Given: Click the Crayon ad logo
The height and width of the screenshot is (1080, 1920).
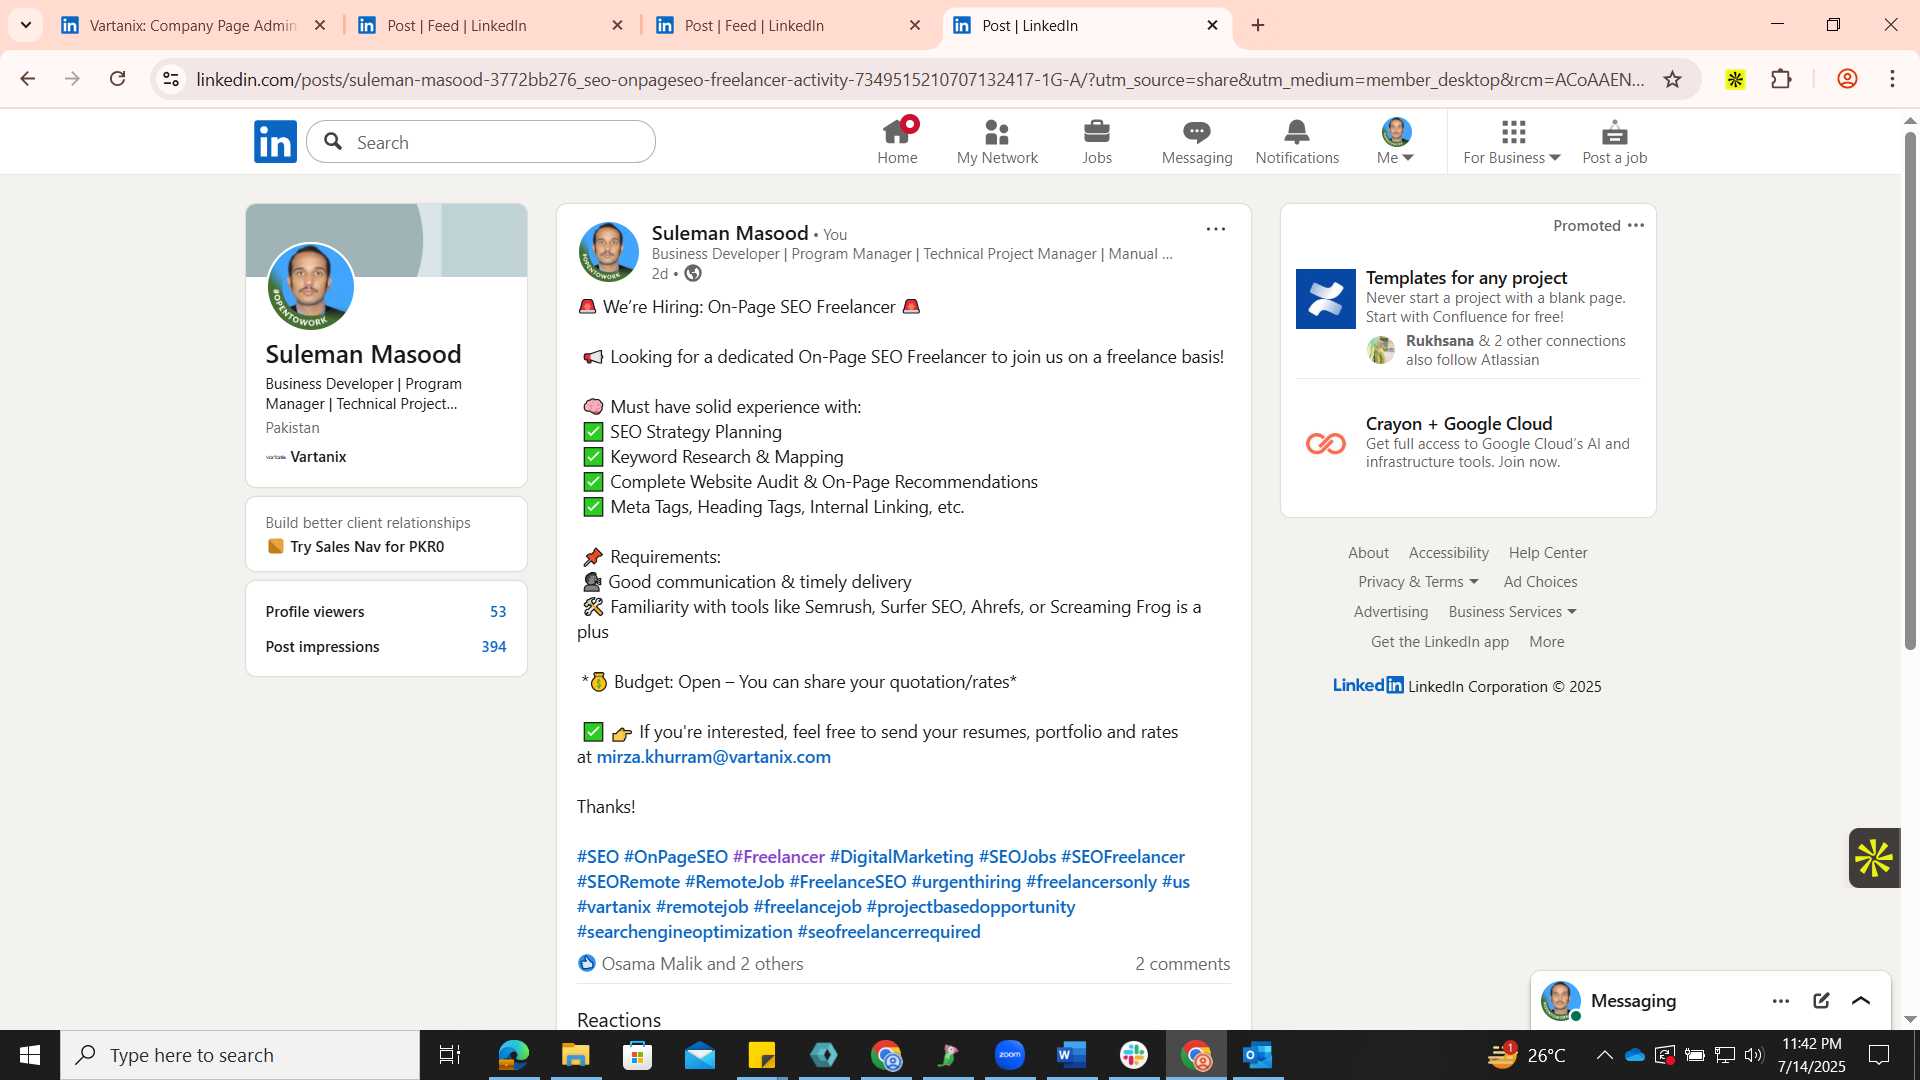Looking at the screenshot, I should pyautogui.click(x=1326, y=443).
